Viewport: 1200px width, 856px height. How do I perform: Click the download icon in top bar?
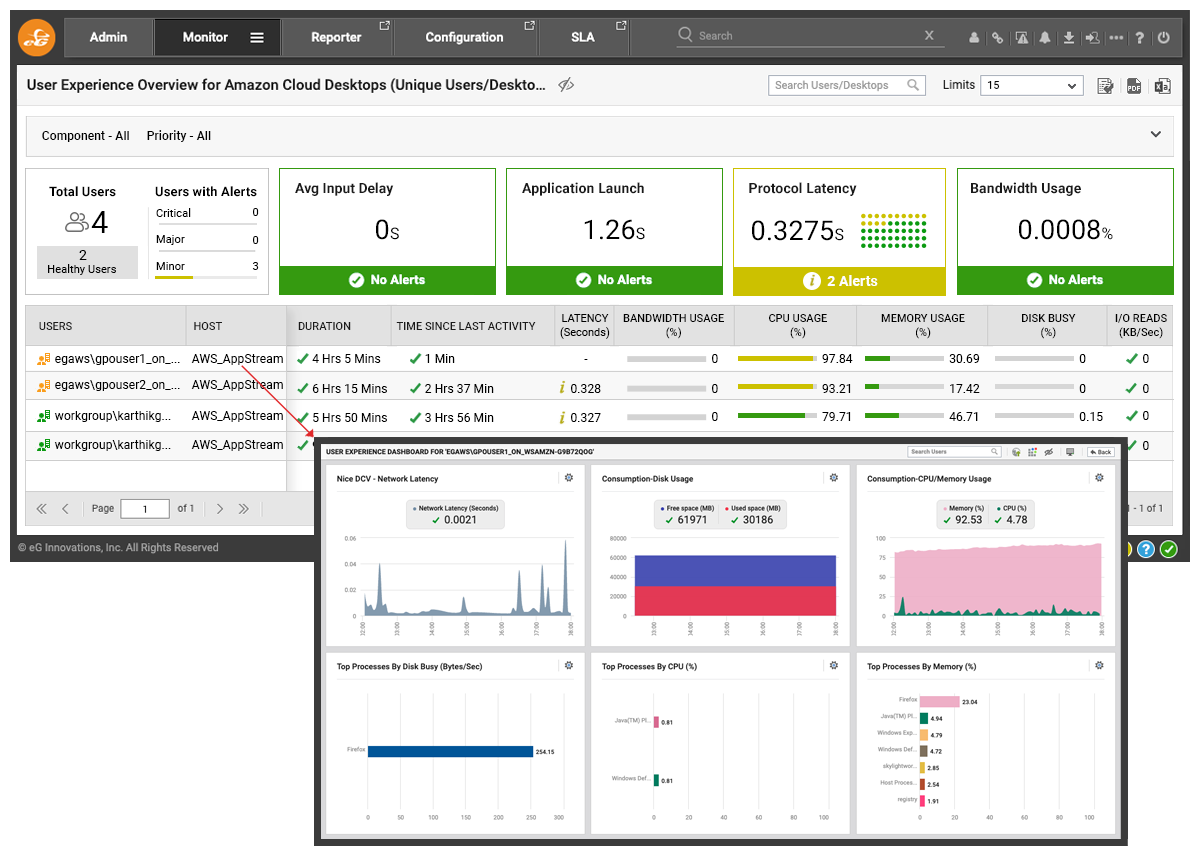(1069, 38)
